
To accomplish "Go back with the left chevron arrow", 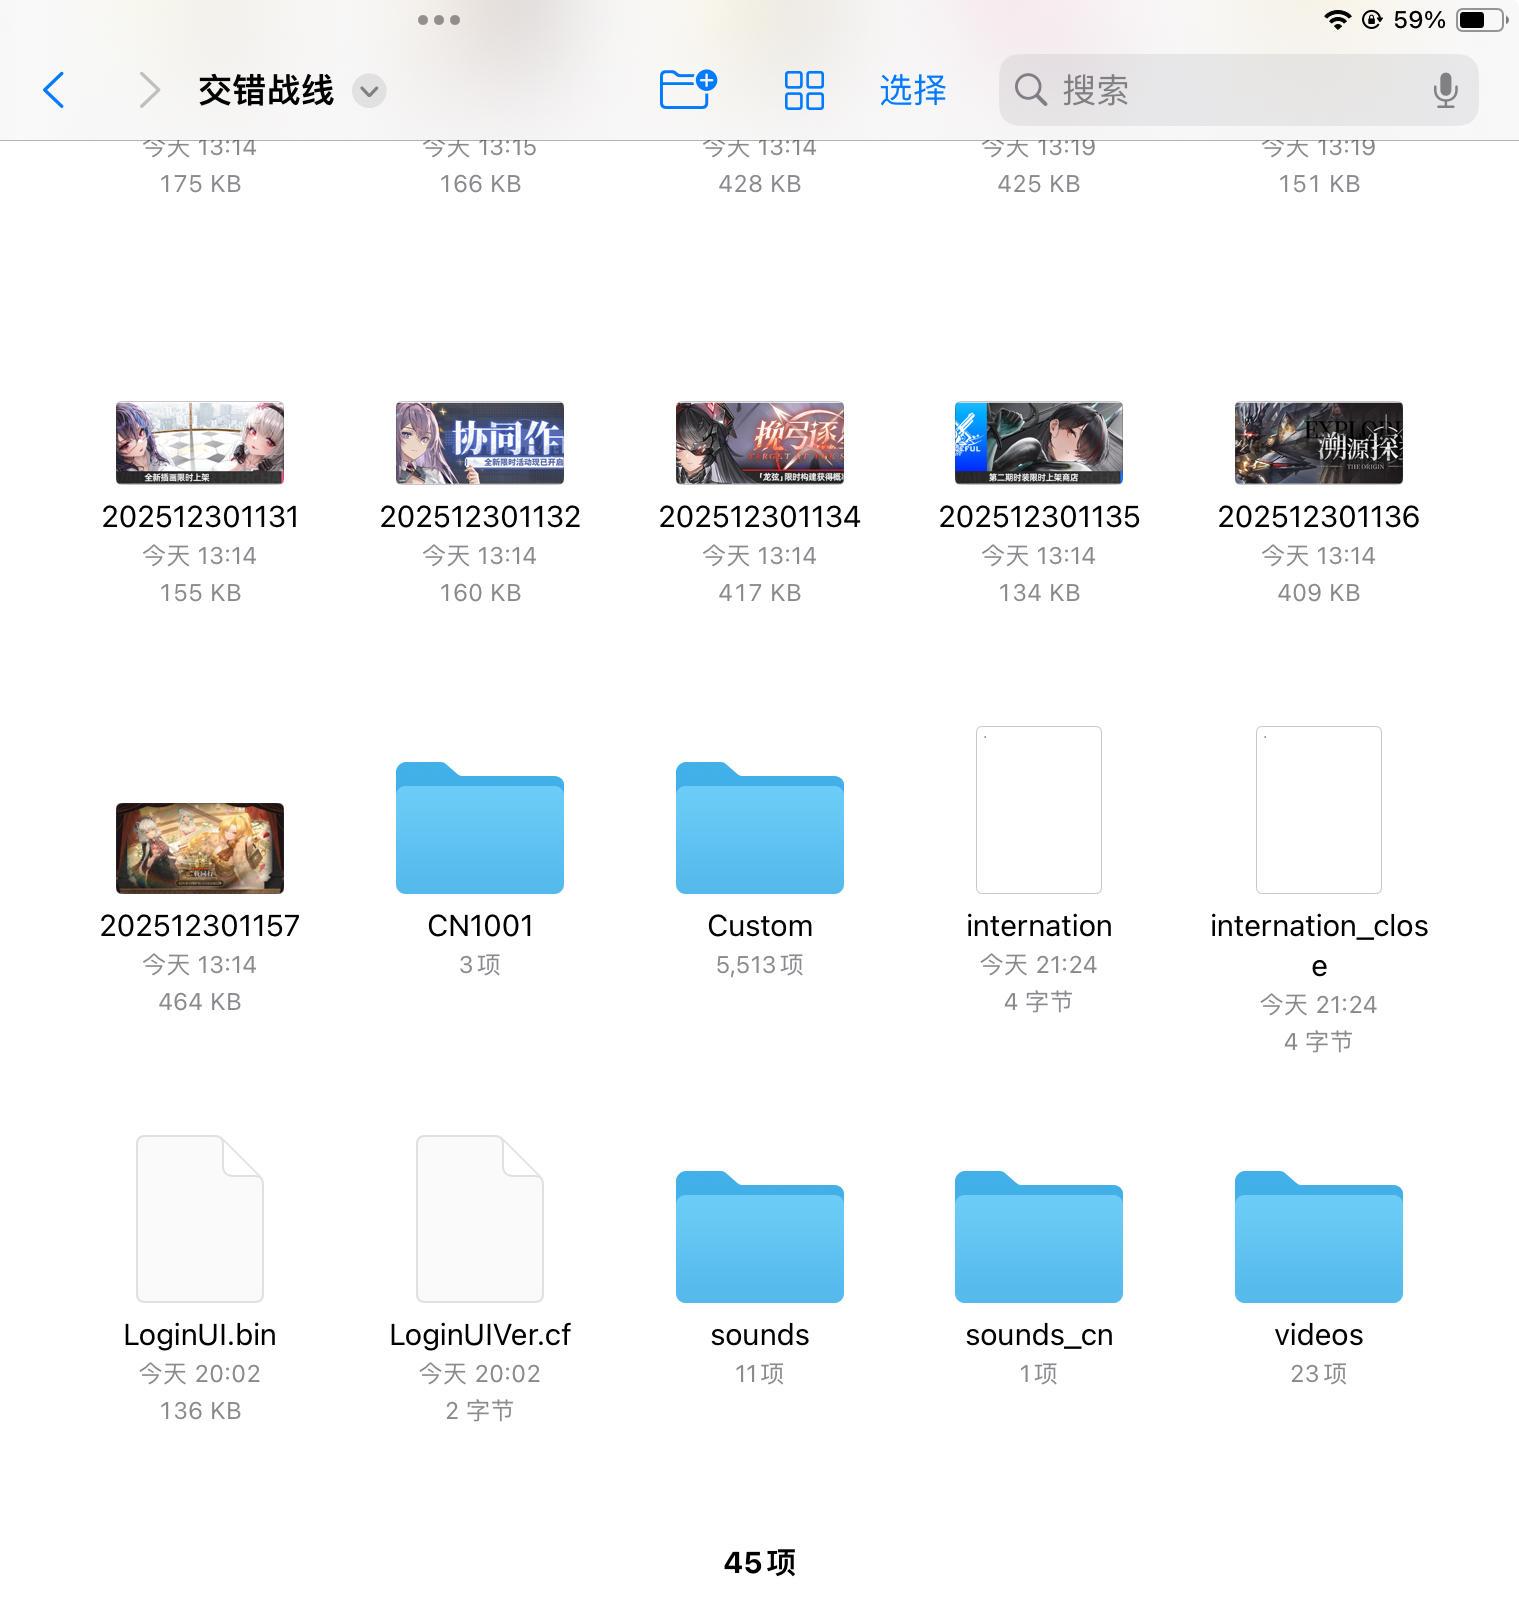I will point(54,90).
